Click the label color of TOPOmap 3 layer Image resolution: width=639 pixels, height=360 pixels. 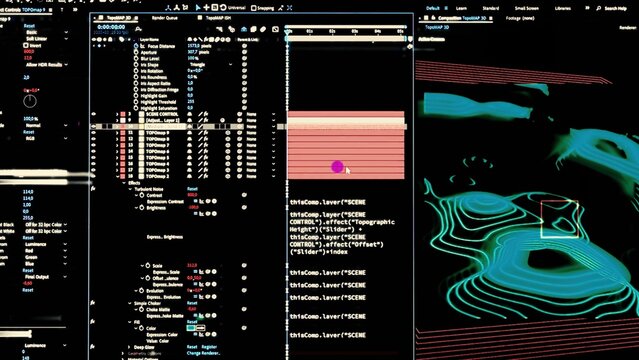[123, 170]
